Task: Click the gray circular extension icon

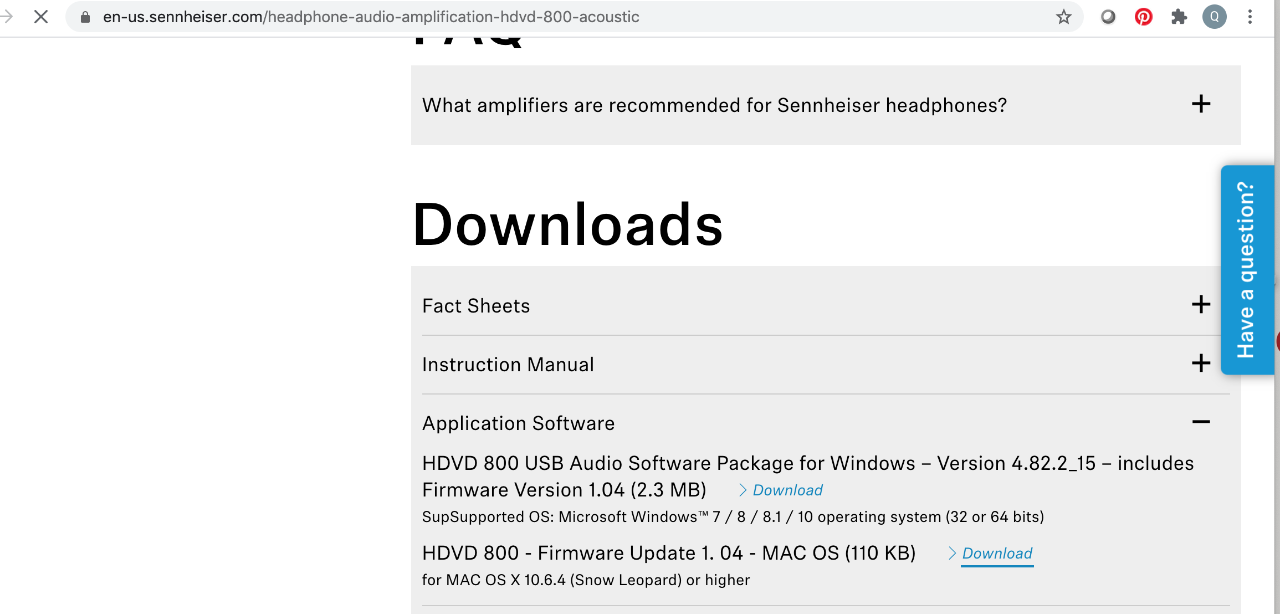Action: pos(1108,17)
